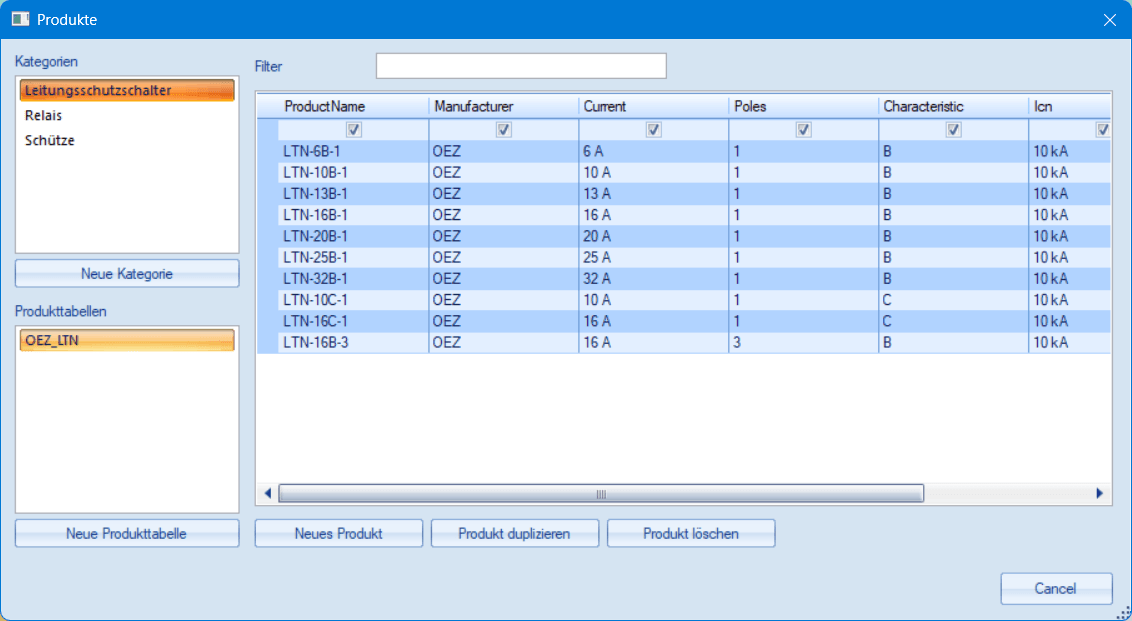The image size is (1132, 621).
Task: Sort by the Poles column header
Action: click(804, 107)
